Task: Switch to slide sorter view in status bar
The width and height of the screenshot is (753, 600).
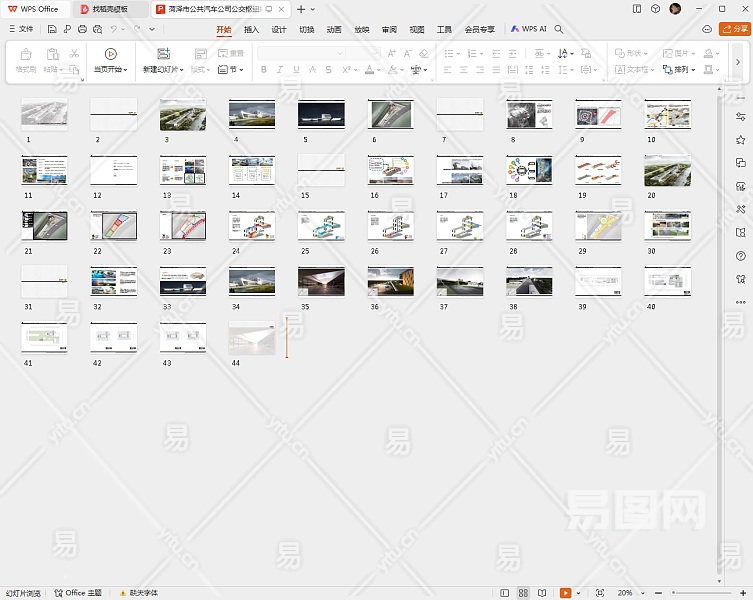Action: (523, 593)
